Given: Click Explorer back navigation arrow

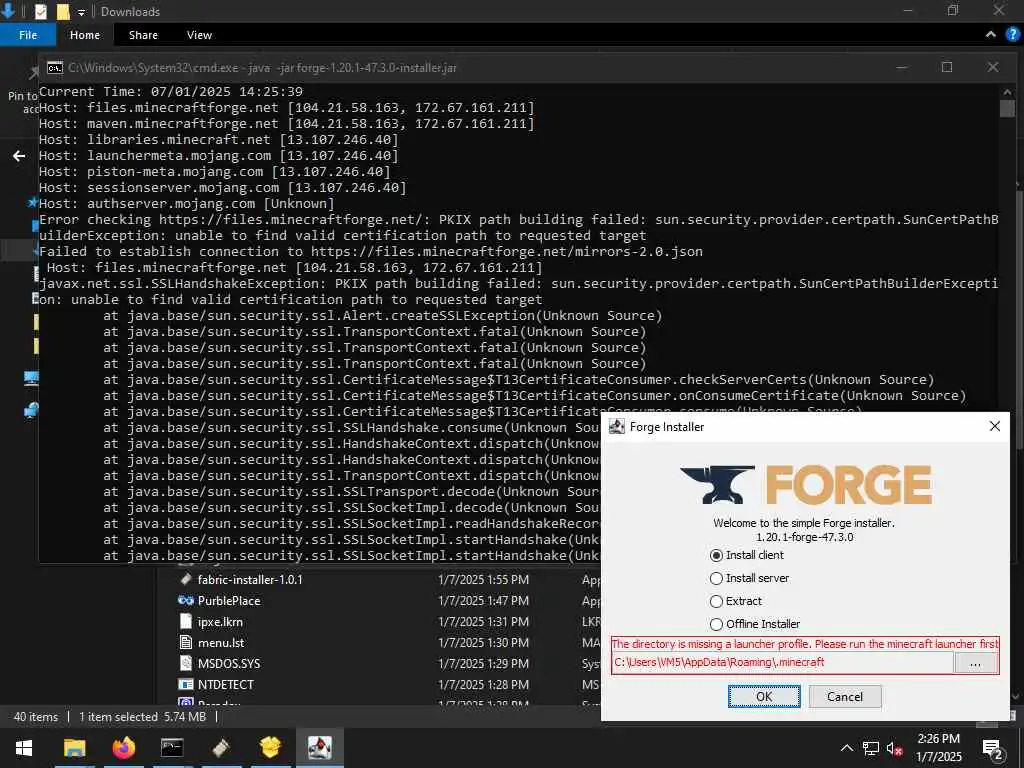Looking at the screenshot, I should (19, 155).
